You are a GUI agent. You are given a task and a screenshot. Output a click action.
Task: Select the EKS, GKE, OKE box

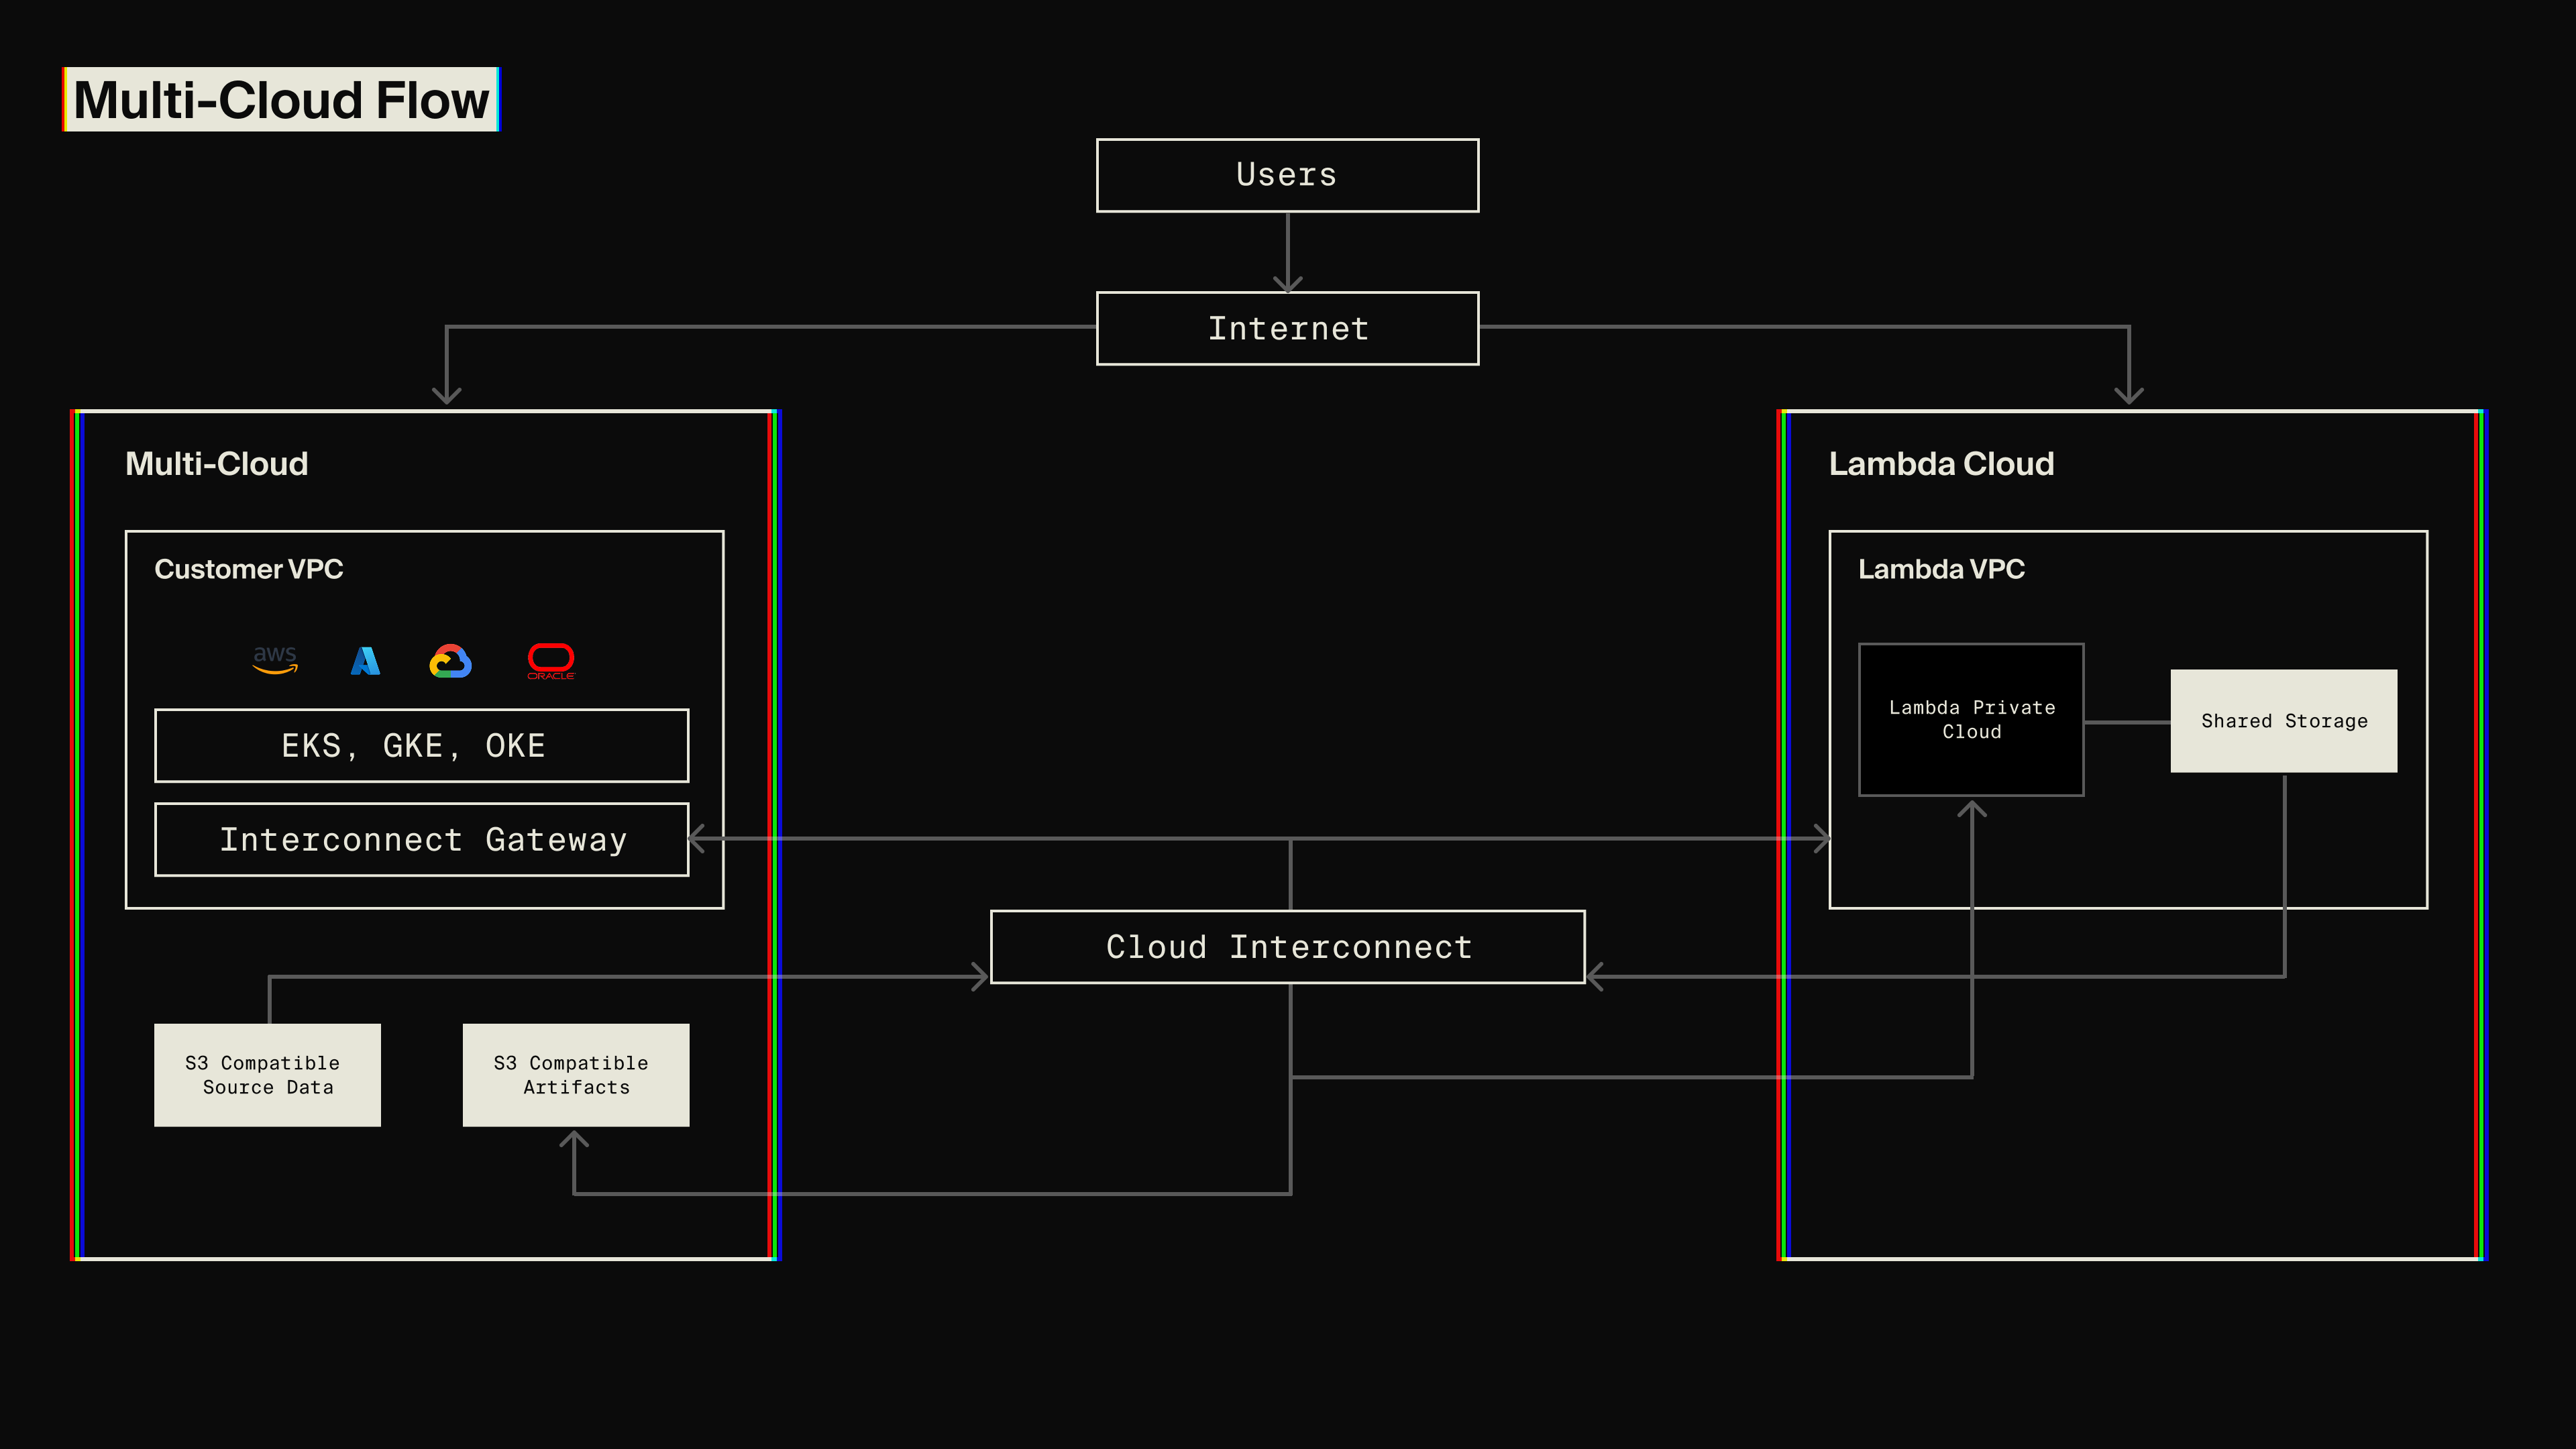[x=421, y=744]
